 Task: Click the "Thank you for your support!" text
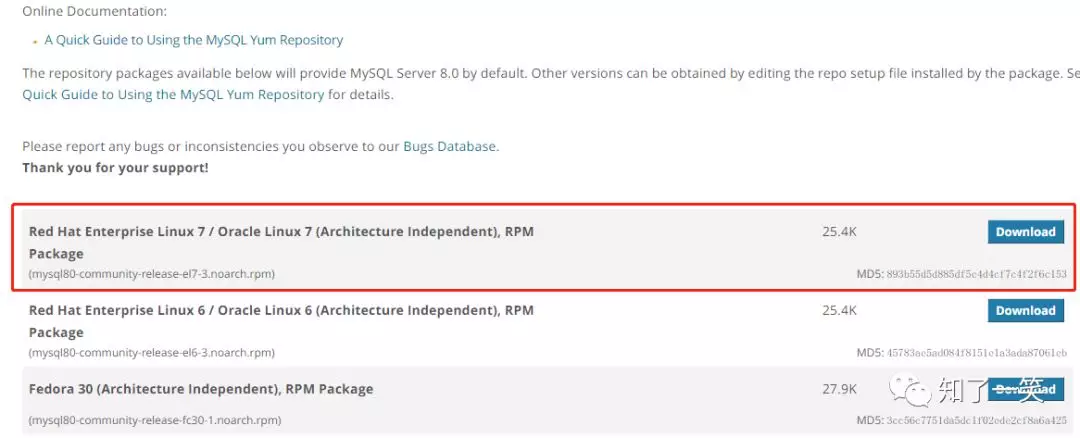(115, 167)
